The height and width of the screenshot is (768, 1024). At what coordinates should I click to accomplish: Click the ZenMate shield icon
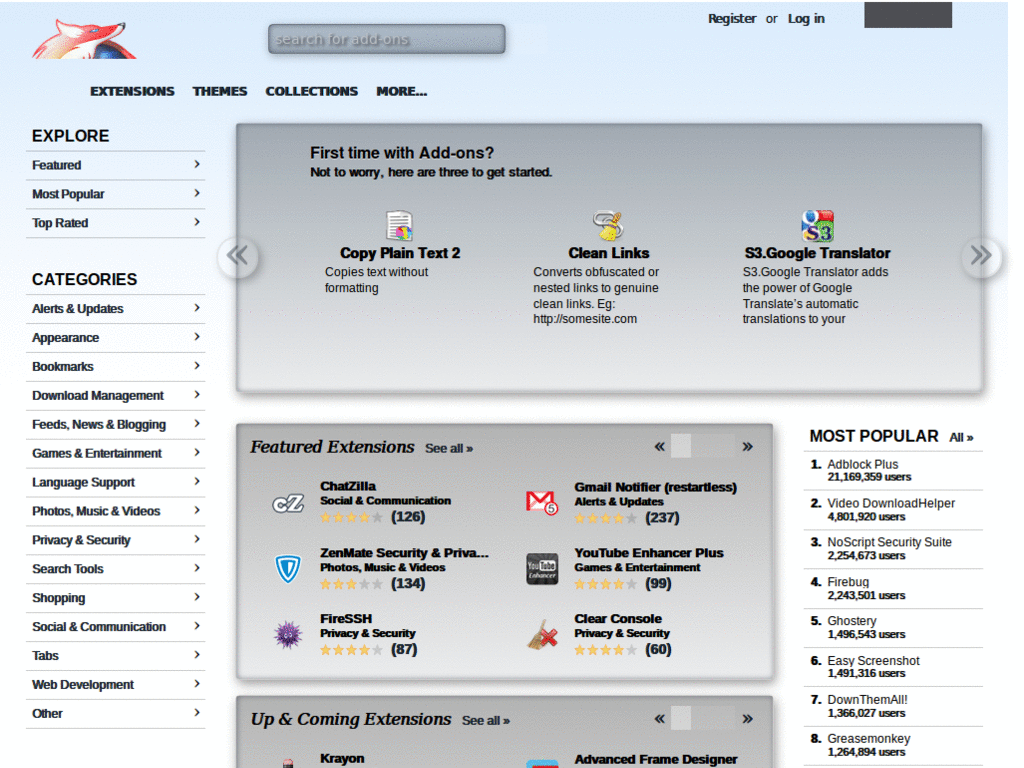(288, 568)
